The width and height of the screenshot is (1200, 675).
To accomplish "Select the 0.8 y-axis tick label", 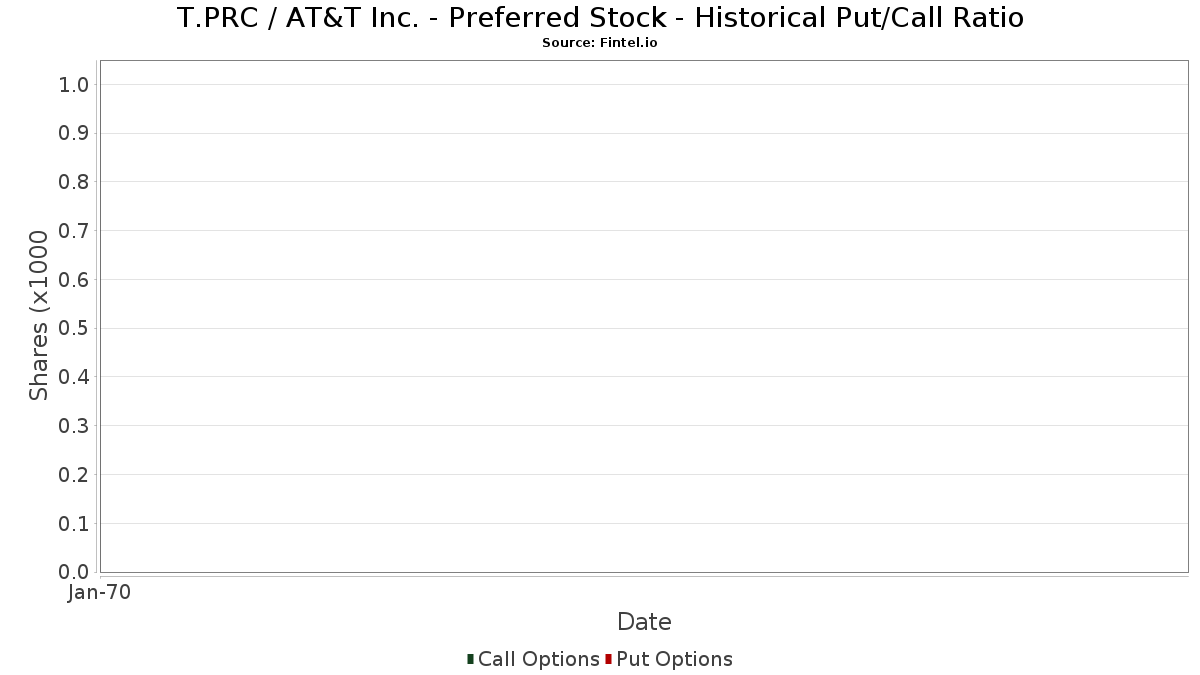I will (x=75, y=182).
